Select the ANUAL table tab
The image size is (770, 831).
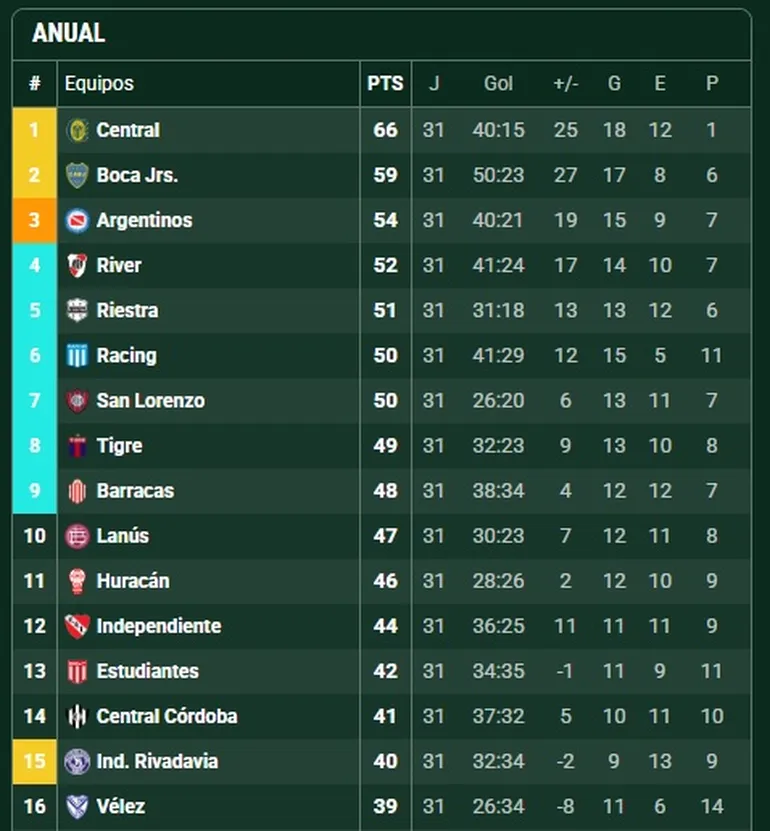point(68,33)
